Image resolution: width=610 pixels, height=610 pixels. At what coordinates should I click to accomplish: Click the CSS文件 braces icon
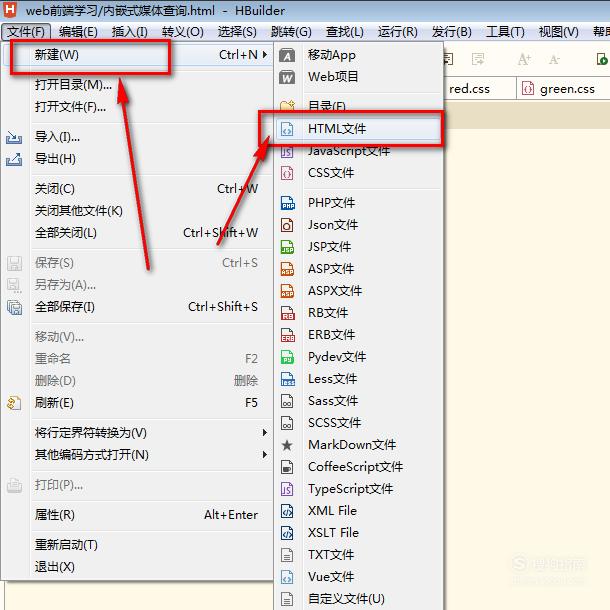coord(287,173)
